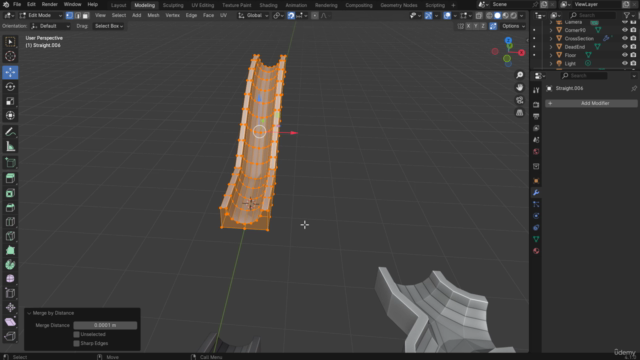
Task: Click the viewport zoom magnifier icon
Action: (x=520, y=75)
